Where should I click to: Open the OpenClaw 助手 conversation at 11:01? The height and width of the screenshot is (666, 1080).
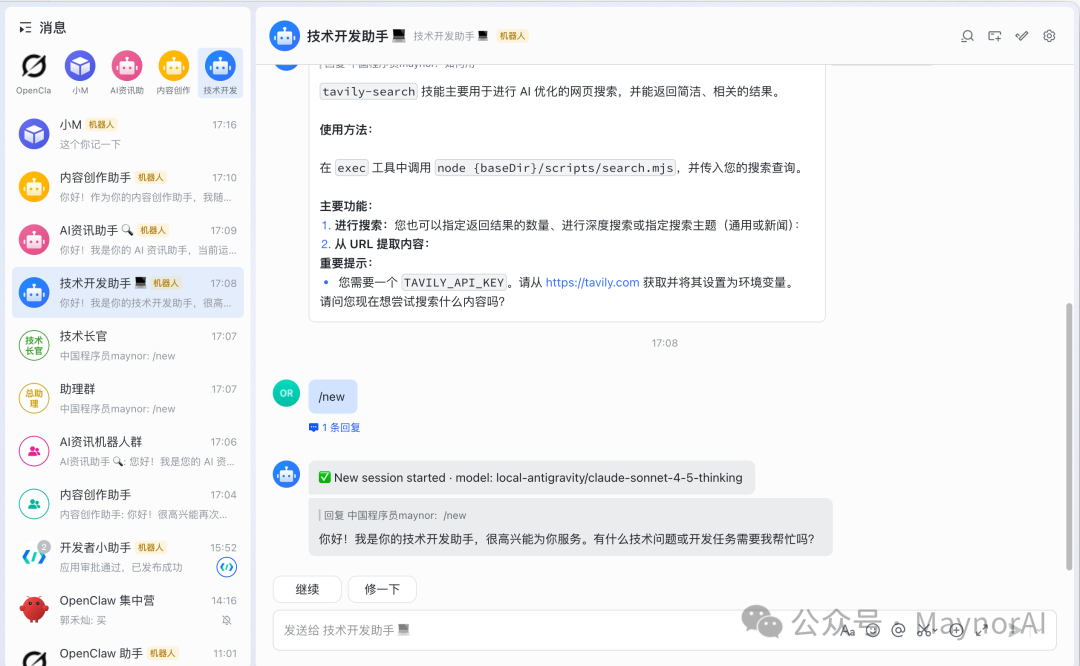[x=128, y=654]
